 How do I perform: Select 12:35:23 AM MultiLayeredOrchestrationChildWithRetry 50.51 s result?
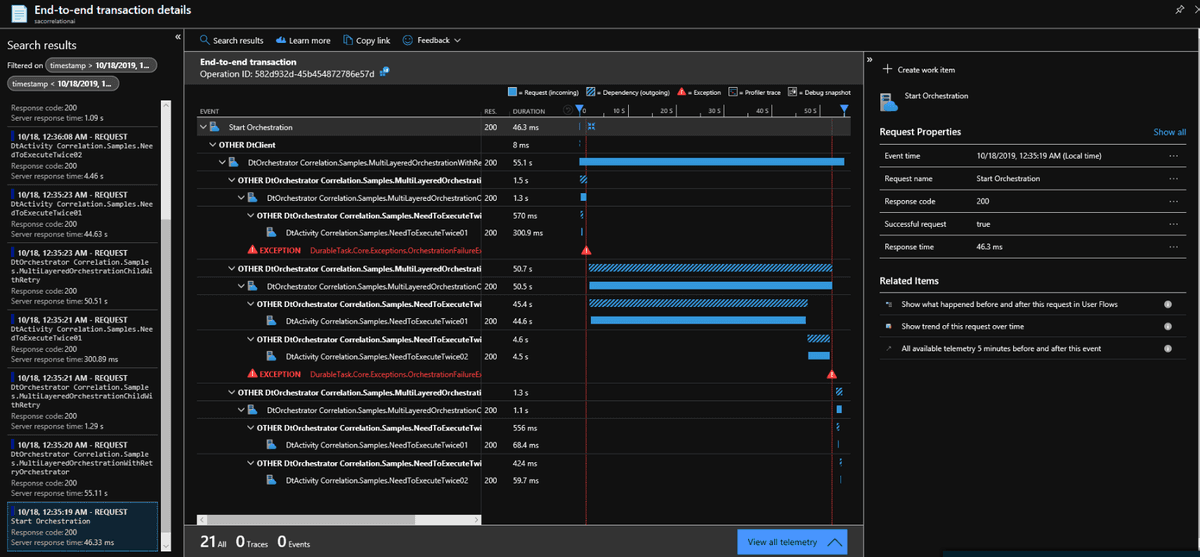(x=82, y=278)
